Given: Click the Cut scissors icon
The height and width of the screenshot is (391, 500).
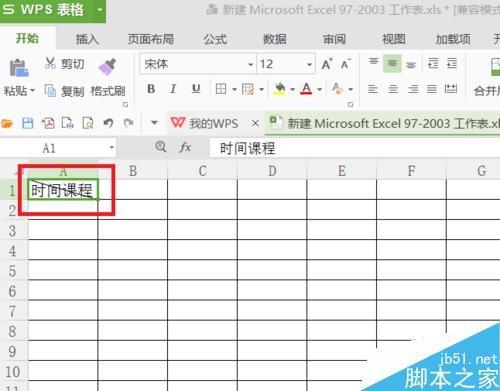Looking at the screenshot, I should 50,63.
